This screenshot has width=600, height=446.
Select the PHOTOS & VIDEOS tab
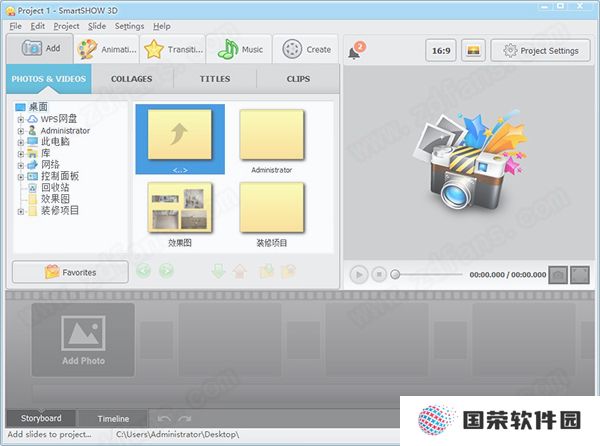[49, 79]
